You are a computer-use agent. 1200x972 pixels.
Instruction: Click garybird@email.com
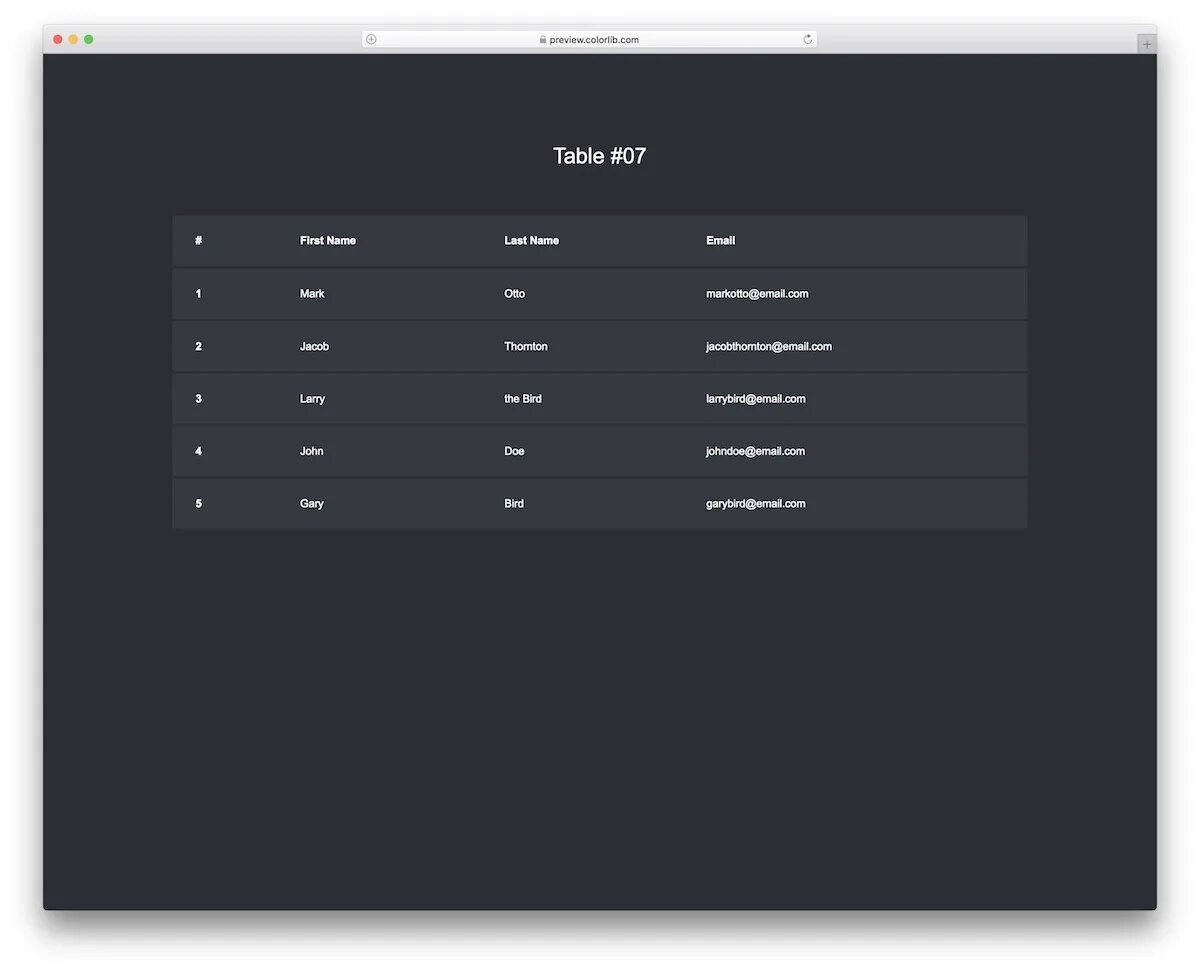click(x=756, y=504)
